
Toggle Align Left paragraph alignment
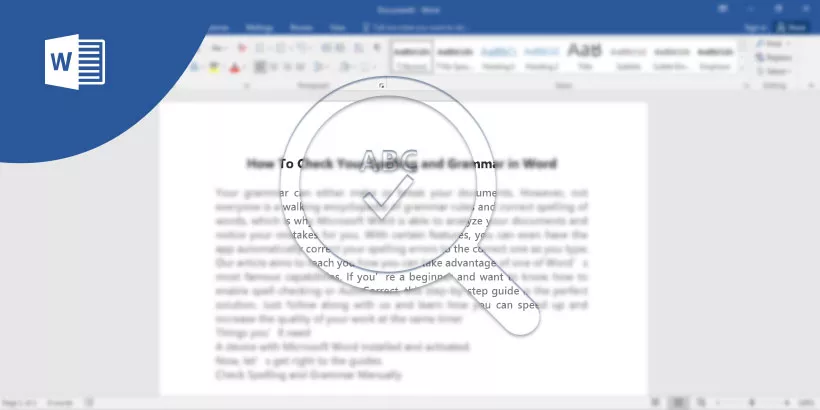260,67
